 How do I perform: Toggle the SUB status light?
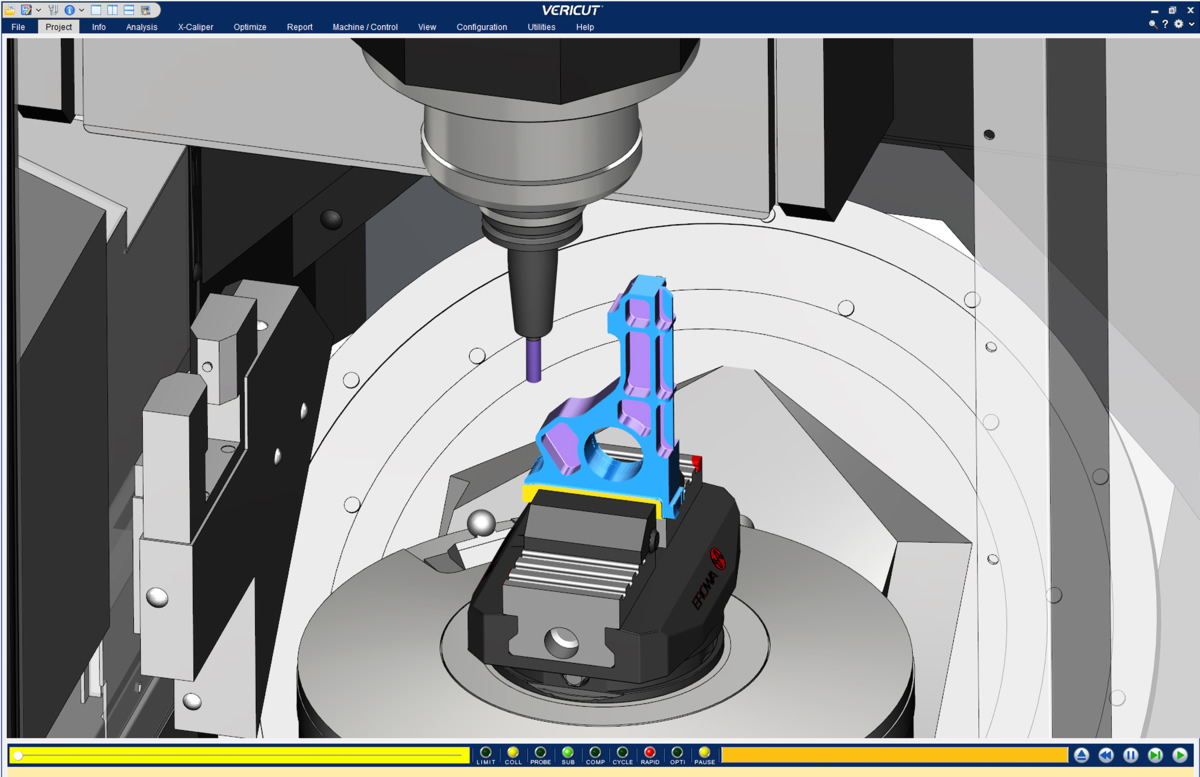(568, 752)
